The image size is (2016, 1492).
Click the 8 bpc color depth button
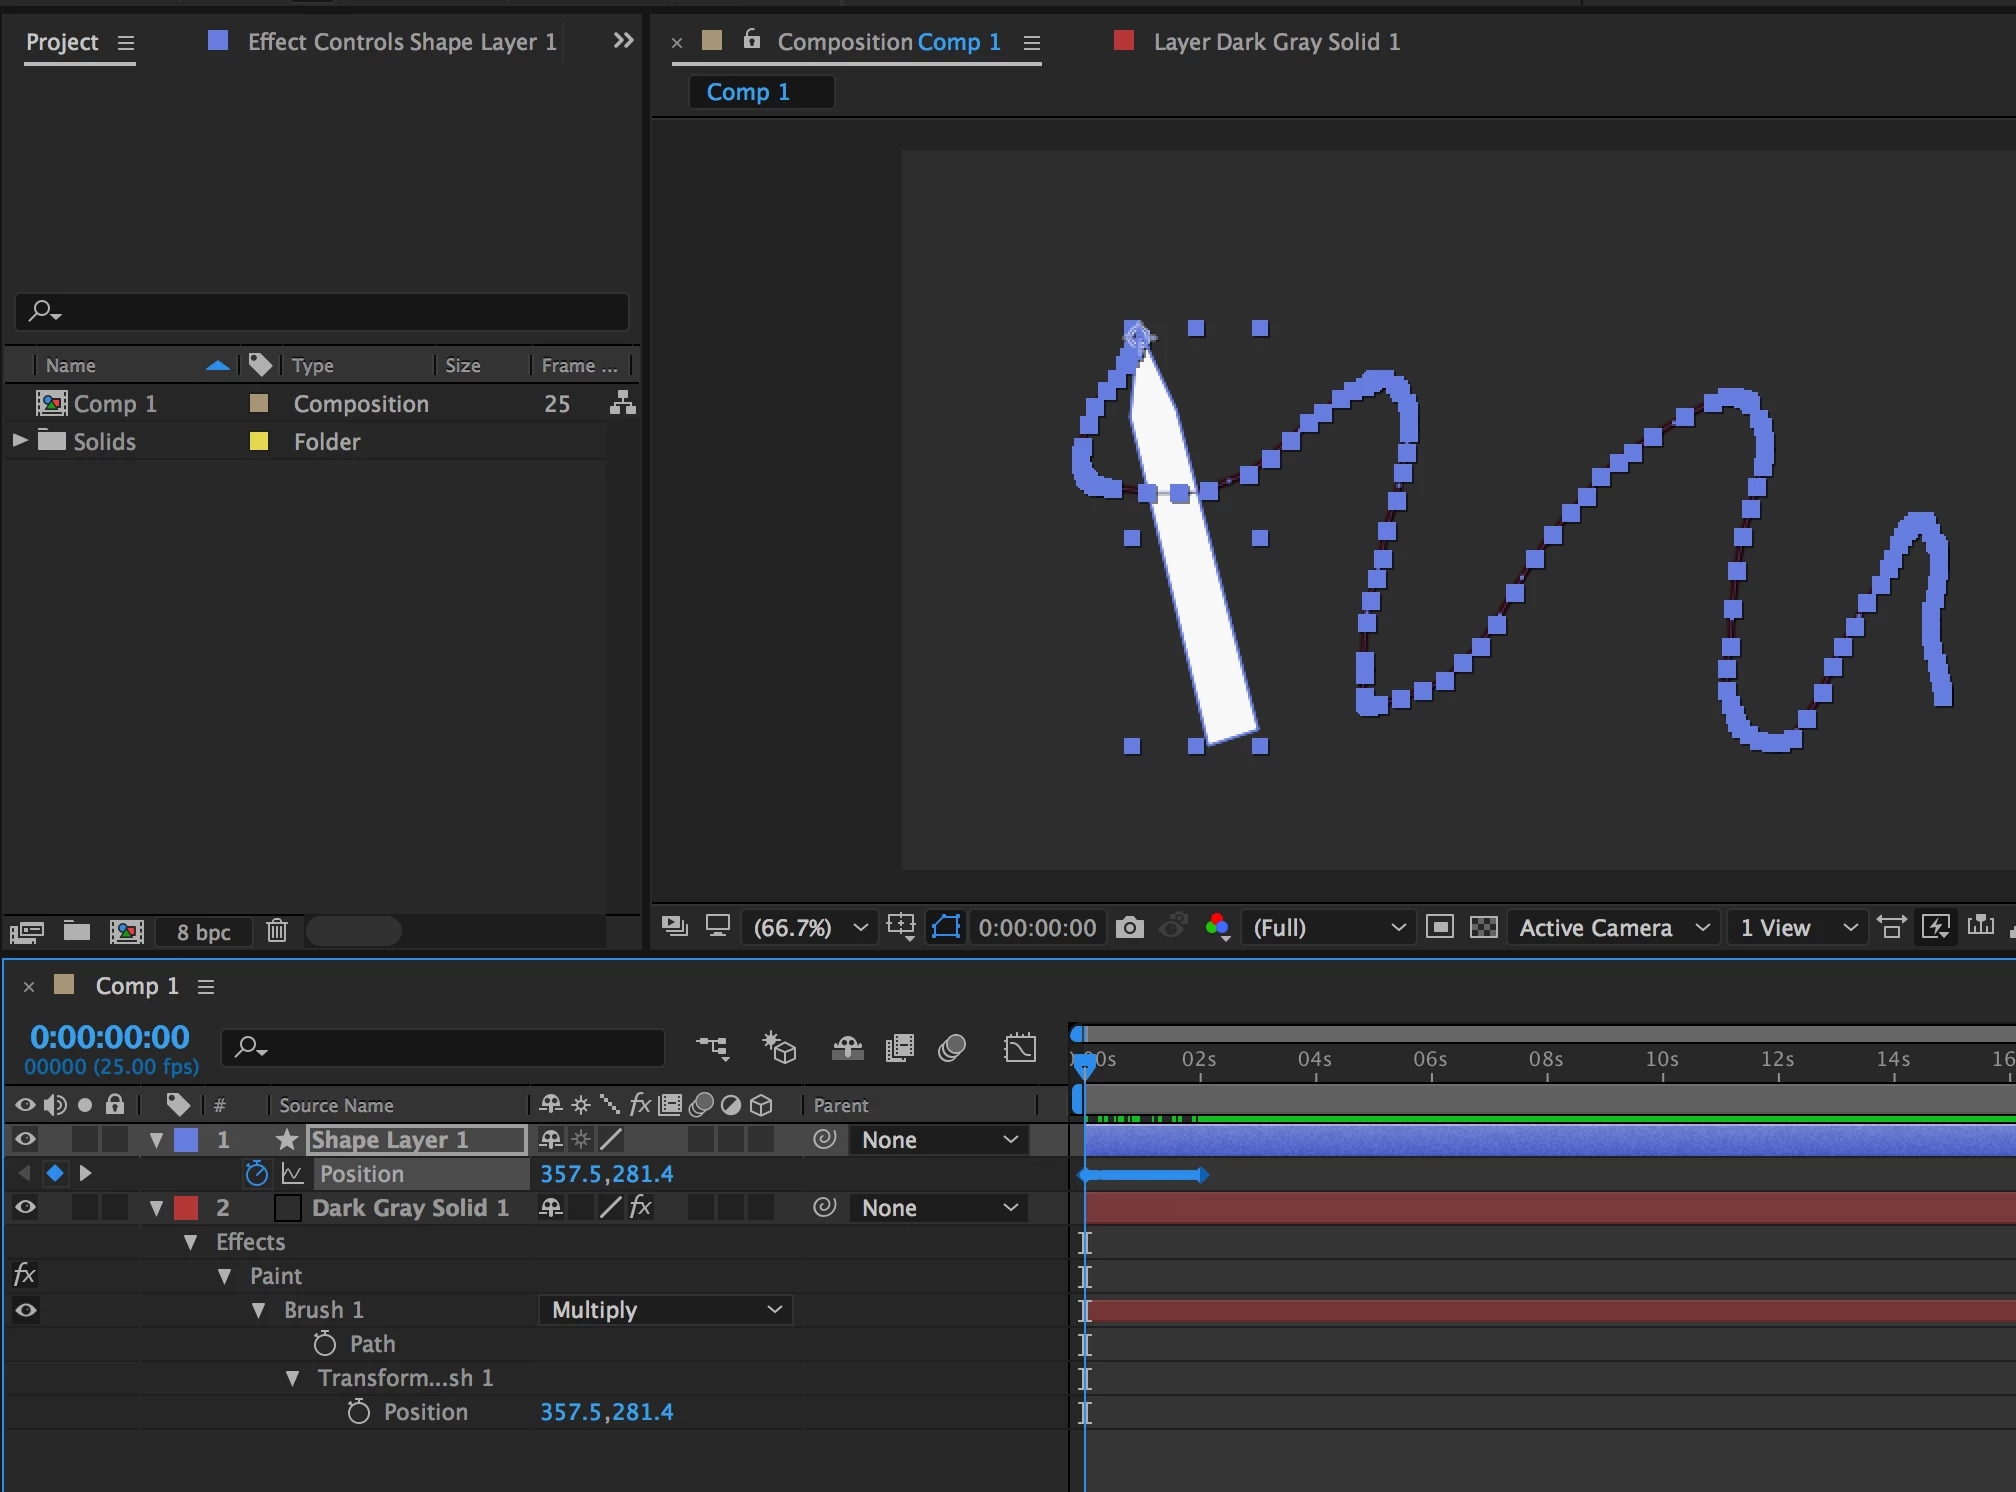click(x=203, y=932)
